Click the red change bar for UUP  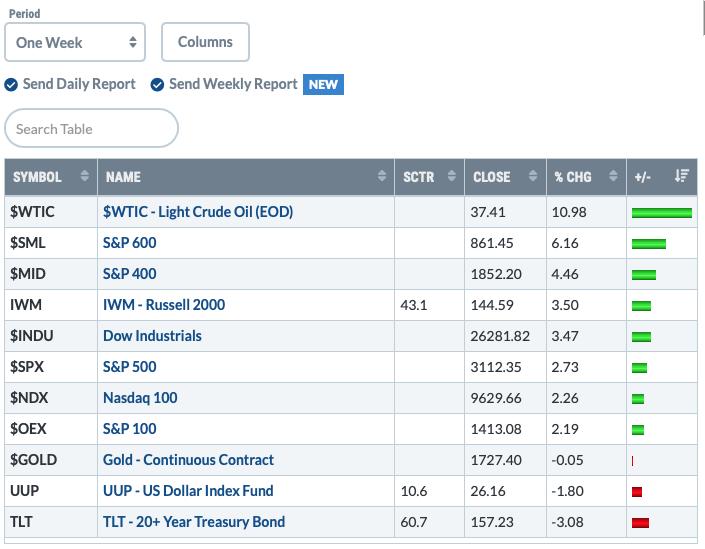[637, 492]
